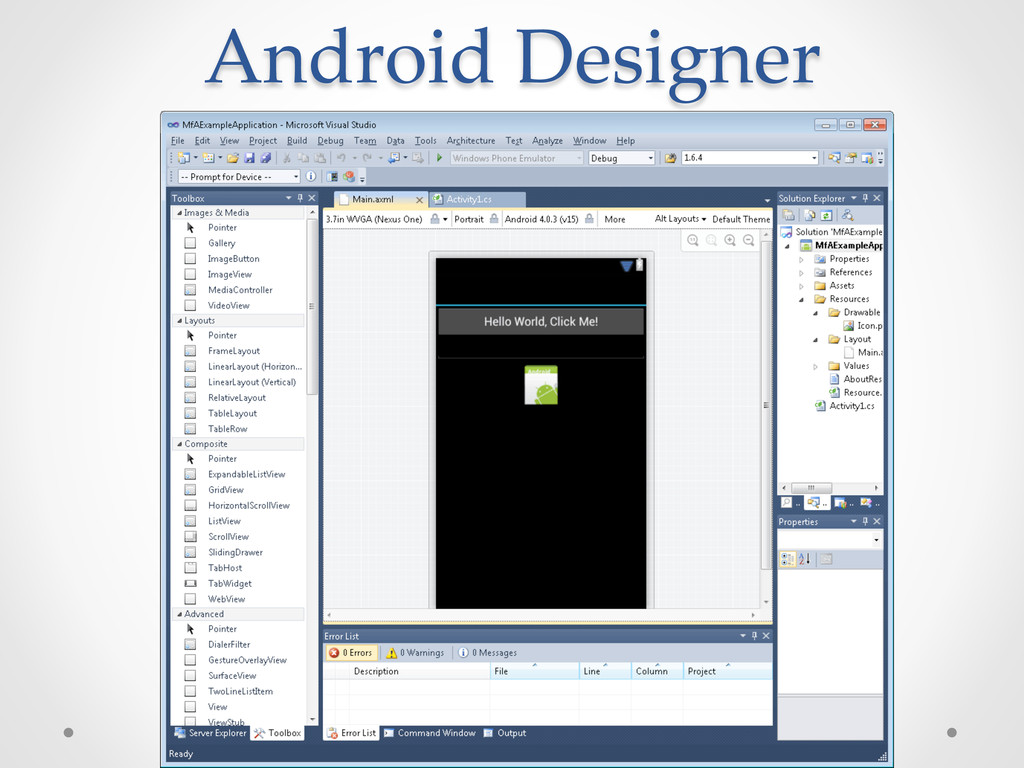The width and height of the screenshot is (1024, 768).
Task: Click the Cut scissors icon
Action: coord(287,158)
